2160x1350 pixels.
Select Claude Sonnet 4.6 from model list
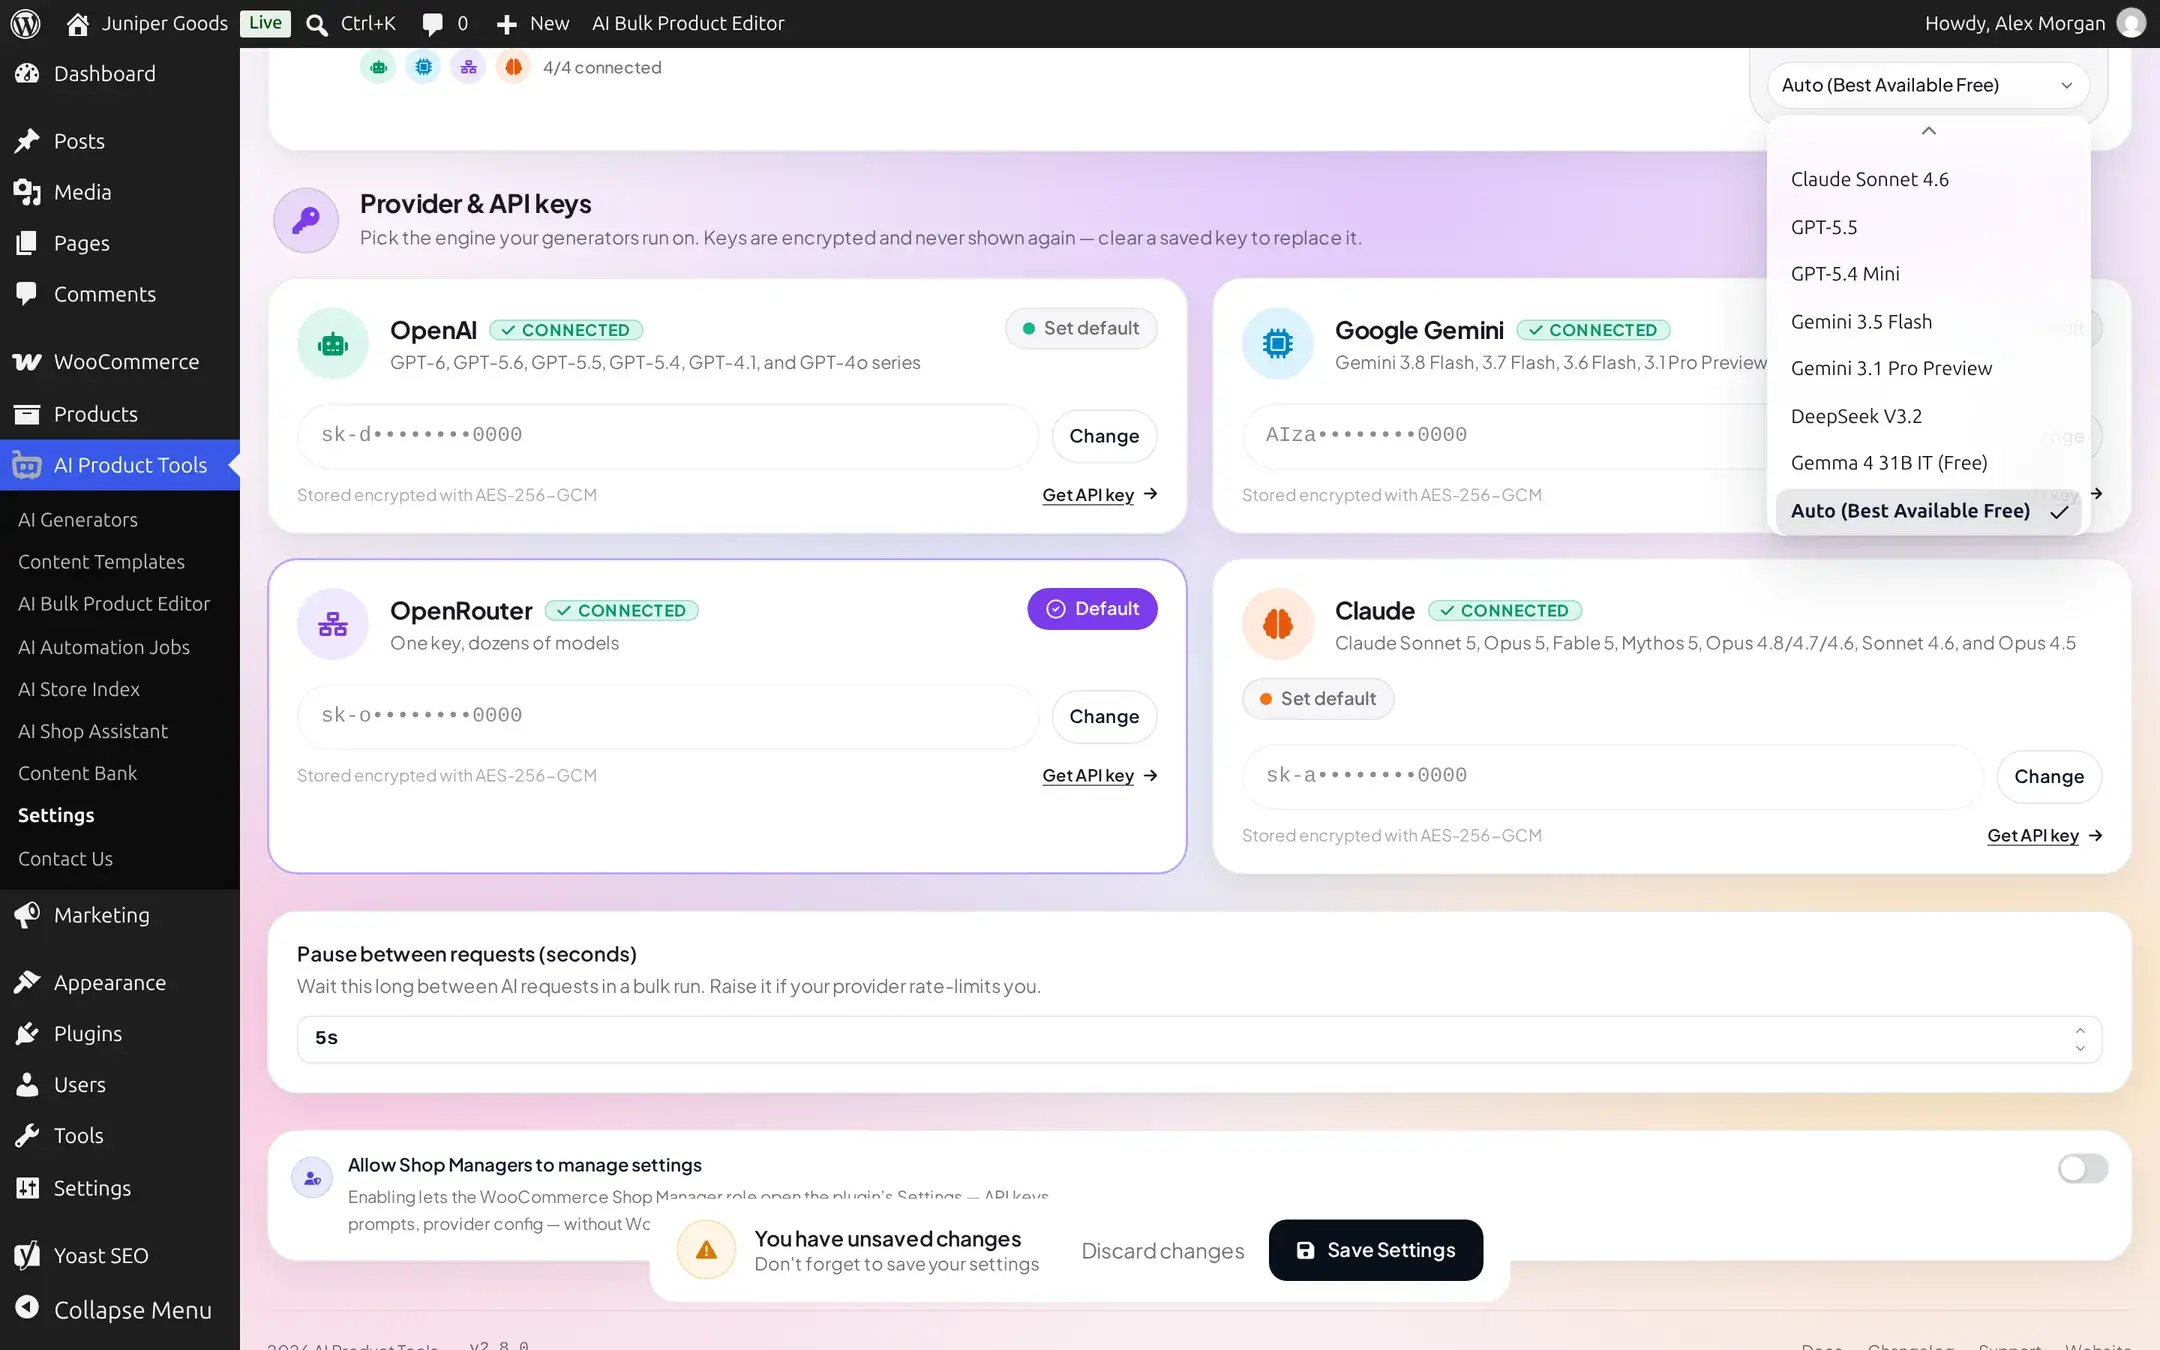point(1928,180)
